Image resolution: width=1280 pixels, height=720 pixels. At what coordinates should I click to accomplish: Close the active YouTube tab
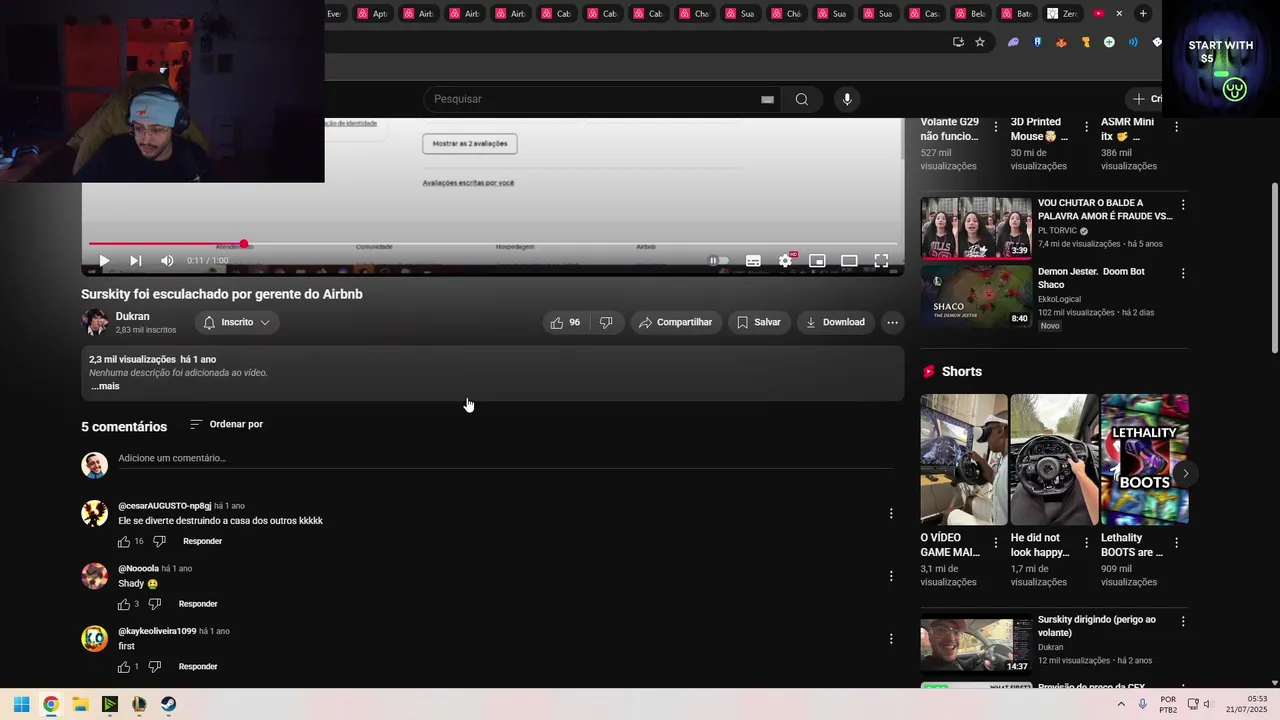[1119, 14]
